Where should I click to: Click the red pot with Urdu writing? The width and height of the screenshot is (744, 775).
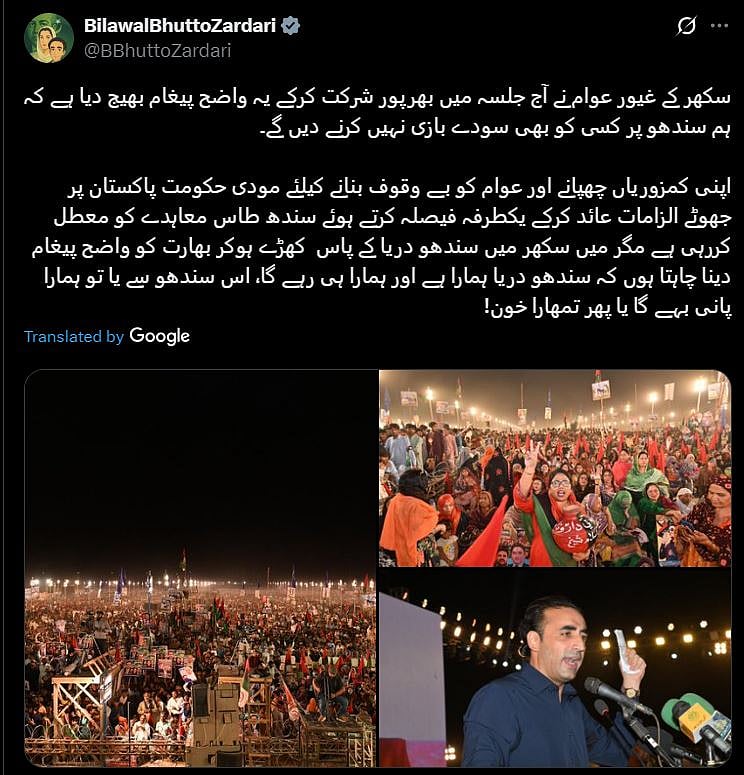(574, 536)
